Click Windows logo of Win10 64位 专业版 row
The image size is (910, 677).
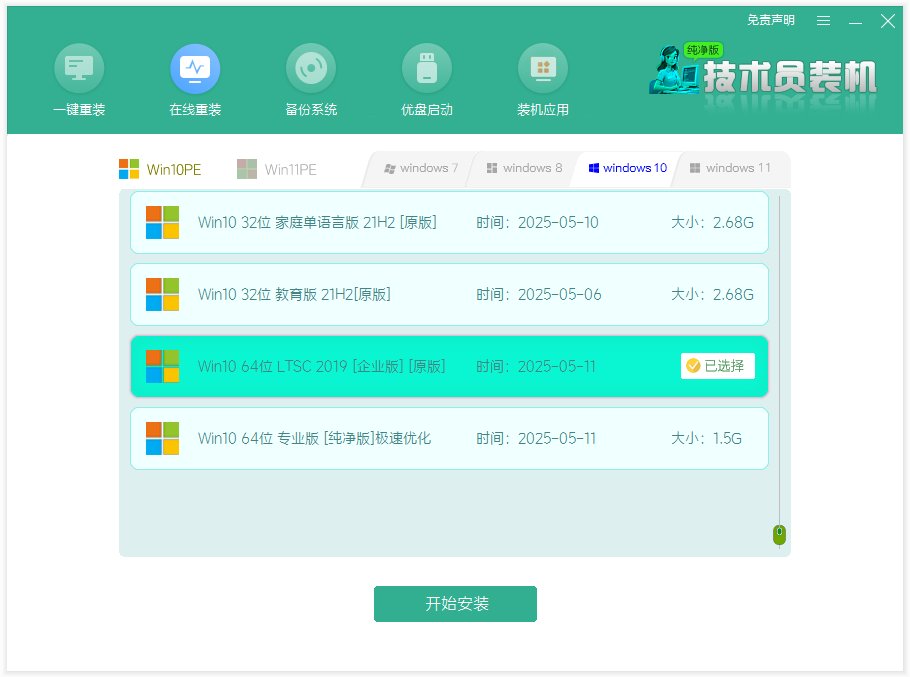[162, 439]
